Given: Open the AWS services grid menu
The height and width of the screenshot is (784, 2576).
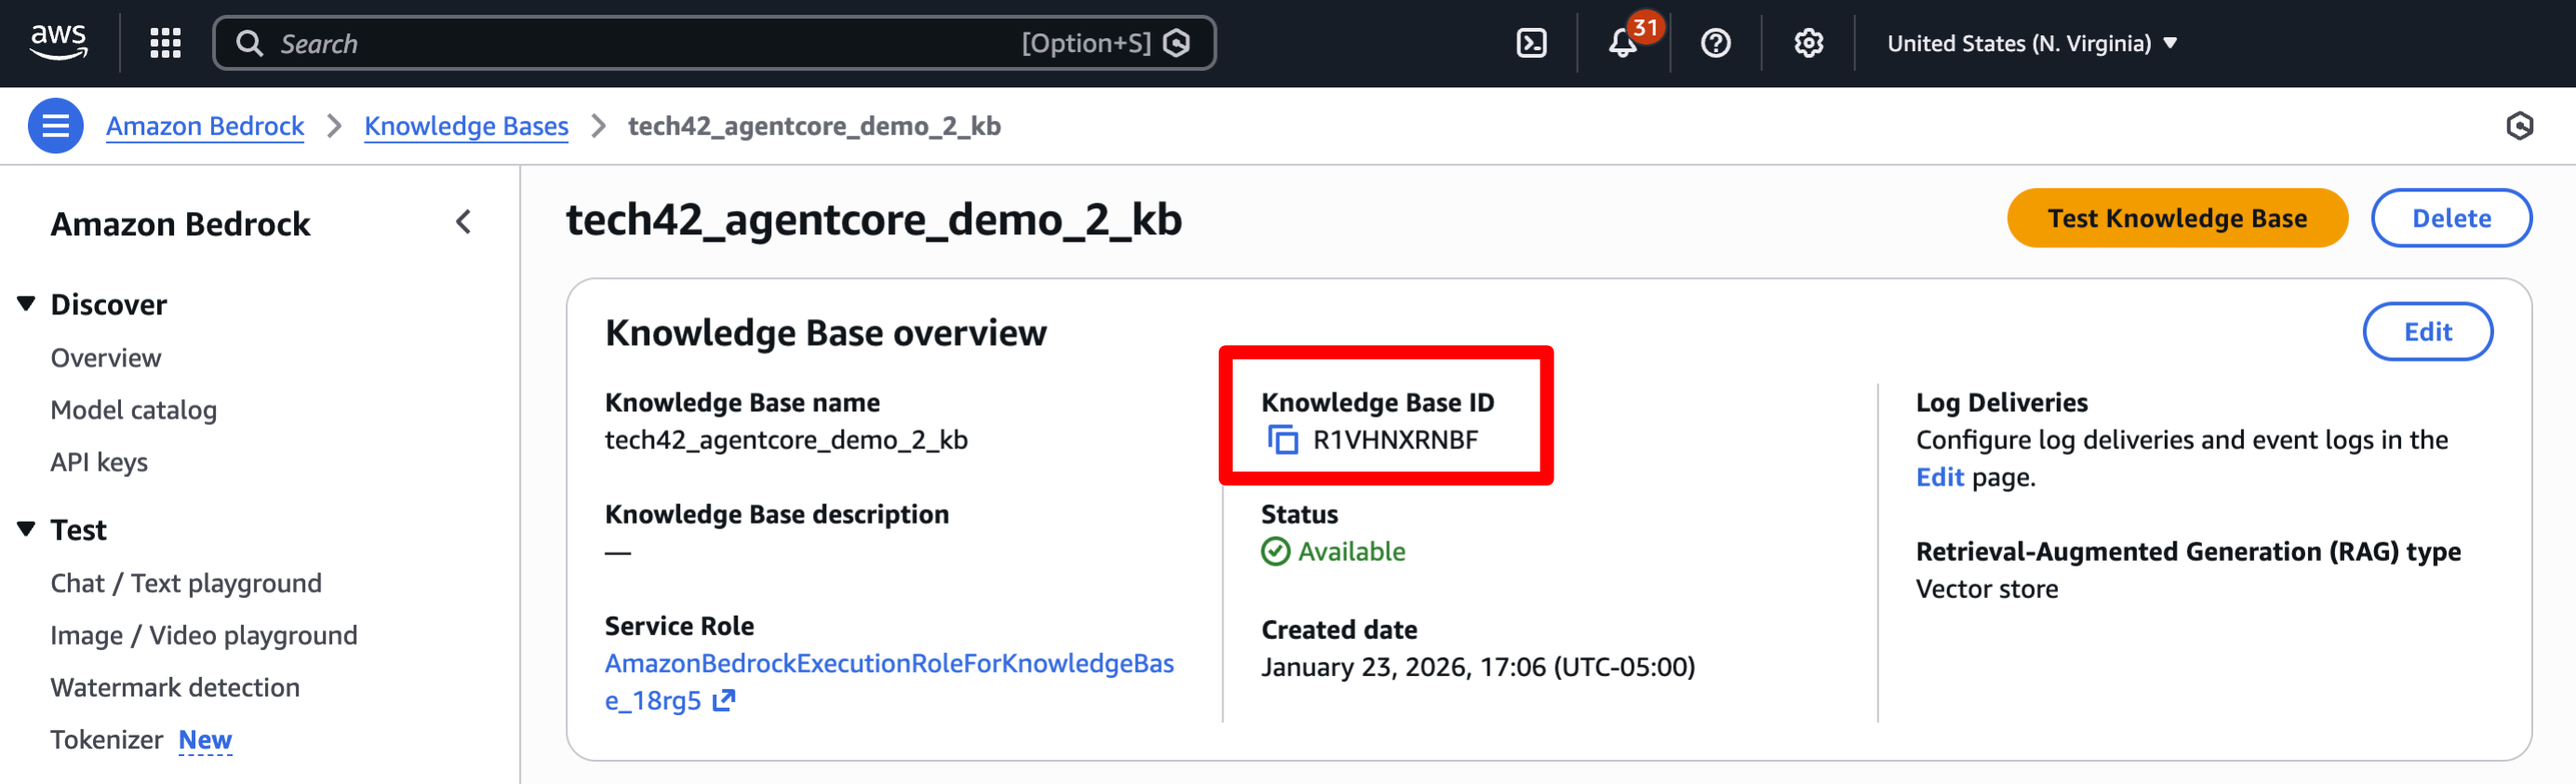Looking at the screenshot, I should [165, 43].
